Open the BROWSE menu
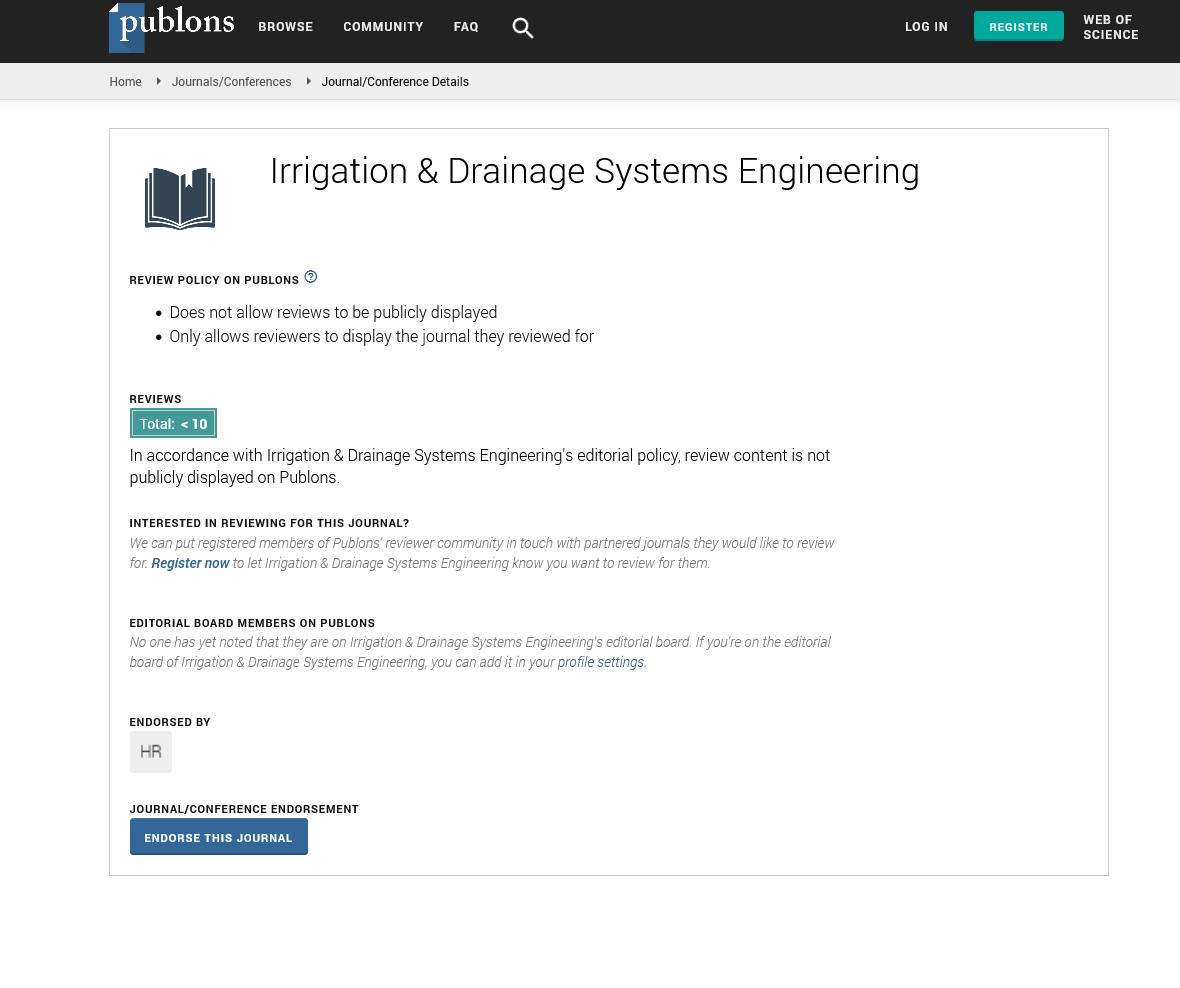The height and width of the screenshot is (988, 1180). (x=285, y=27)
